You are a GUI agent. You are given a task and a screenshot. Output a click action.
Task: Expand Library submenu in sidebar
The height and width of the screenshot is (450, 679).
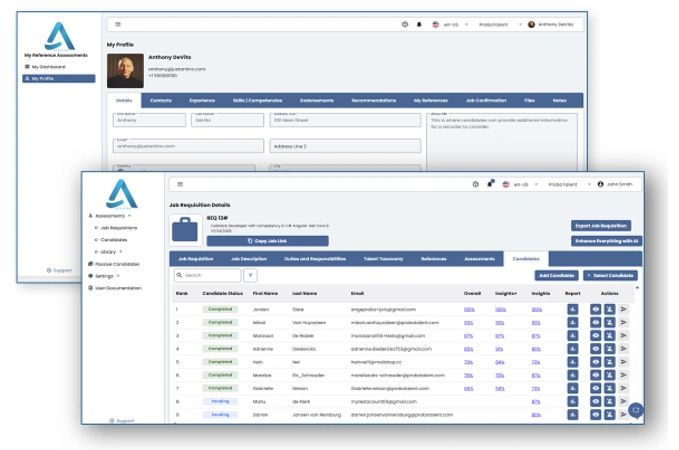[108, 252]
